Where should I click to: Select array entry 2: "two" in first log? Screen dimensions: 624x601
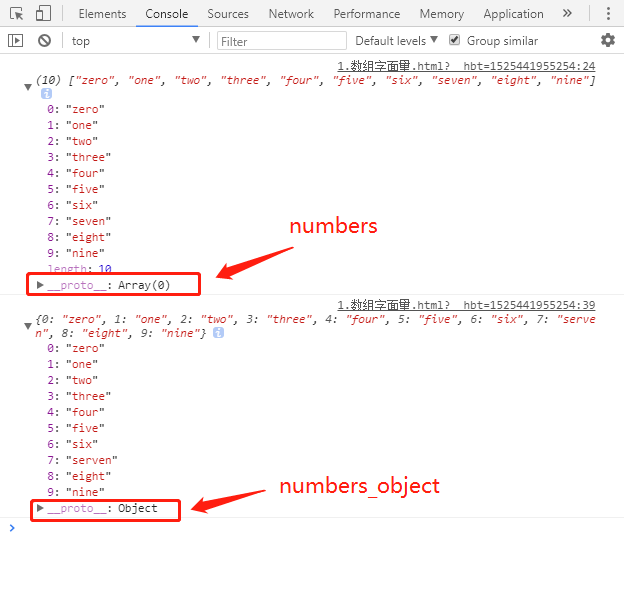coord(72,141)
